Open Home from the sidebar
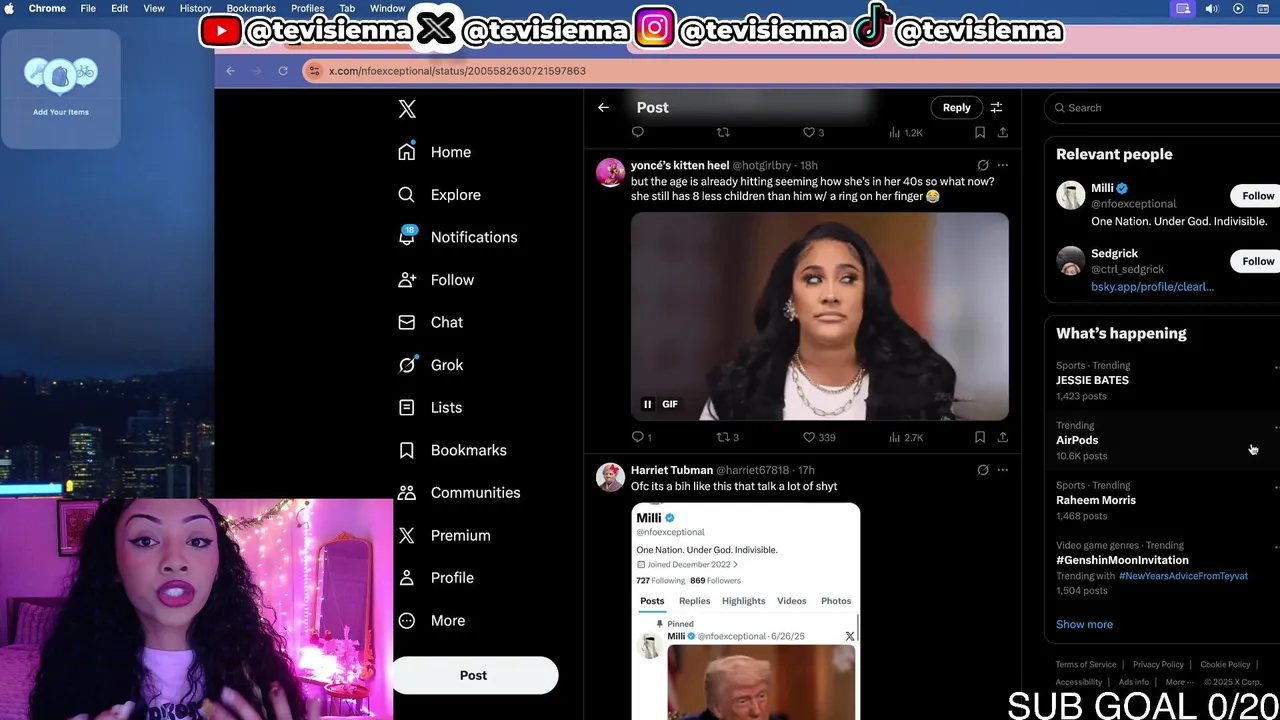The image size is (1280, 720). [434, 152]
